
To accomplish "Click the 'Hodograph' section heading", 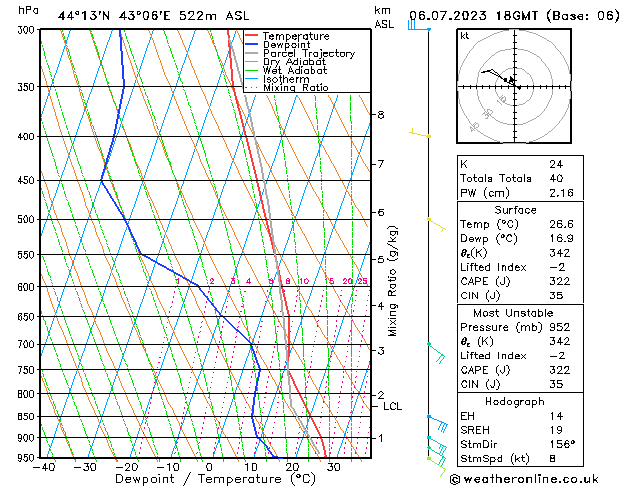I will (515, 402).
